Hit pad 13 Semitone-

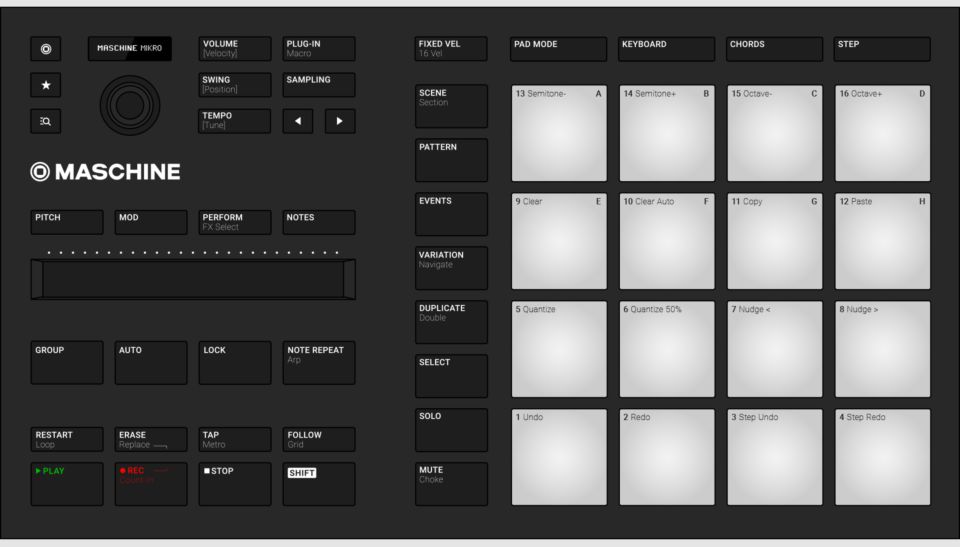[559, 134]
